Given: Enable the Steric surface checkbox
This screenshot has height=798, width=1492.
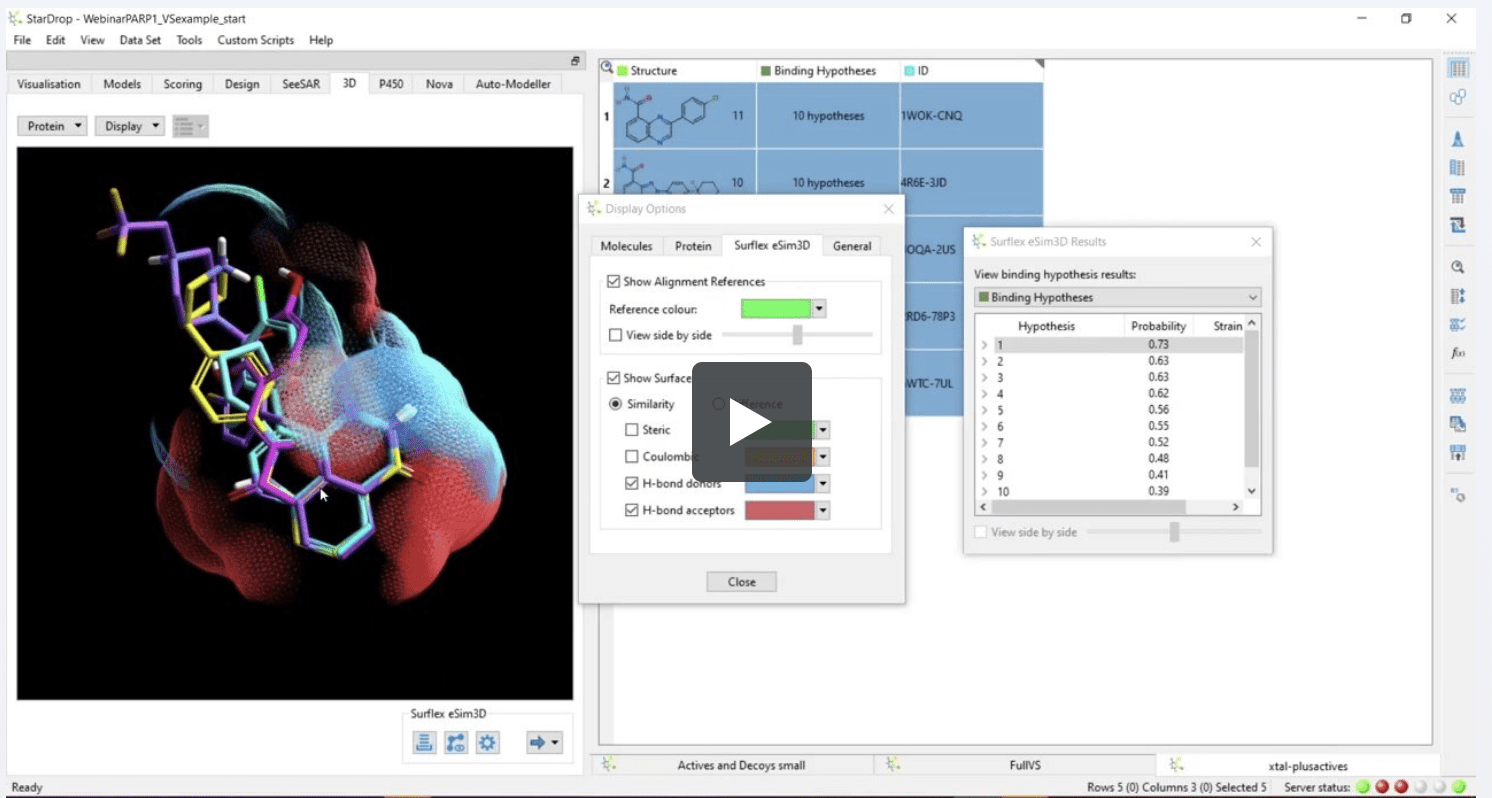Looking at the screenshot, I should click(631, 430).
